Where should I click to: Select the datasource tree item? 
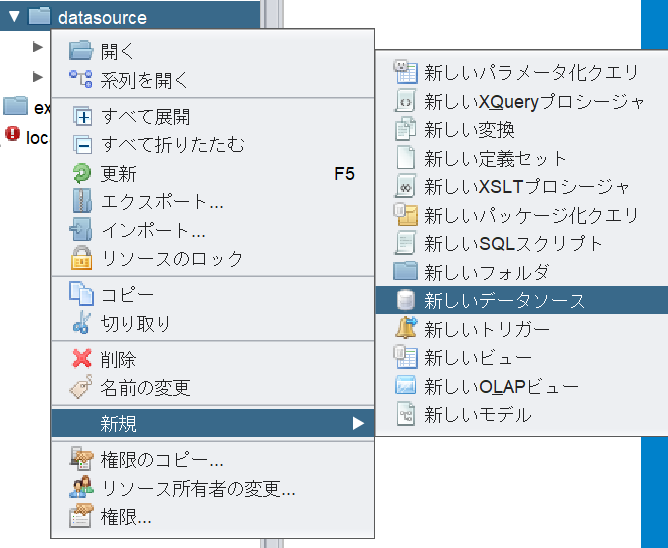click(130, 16)
